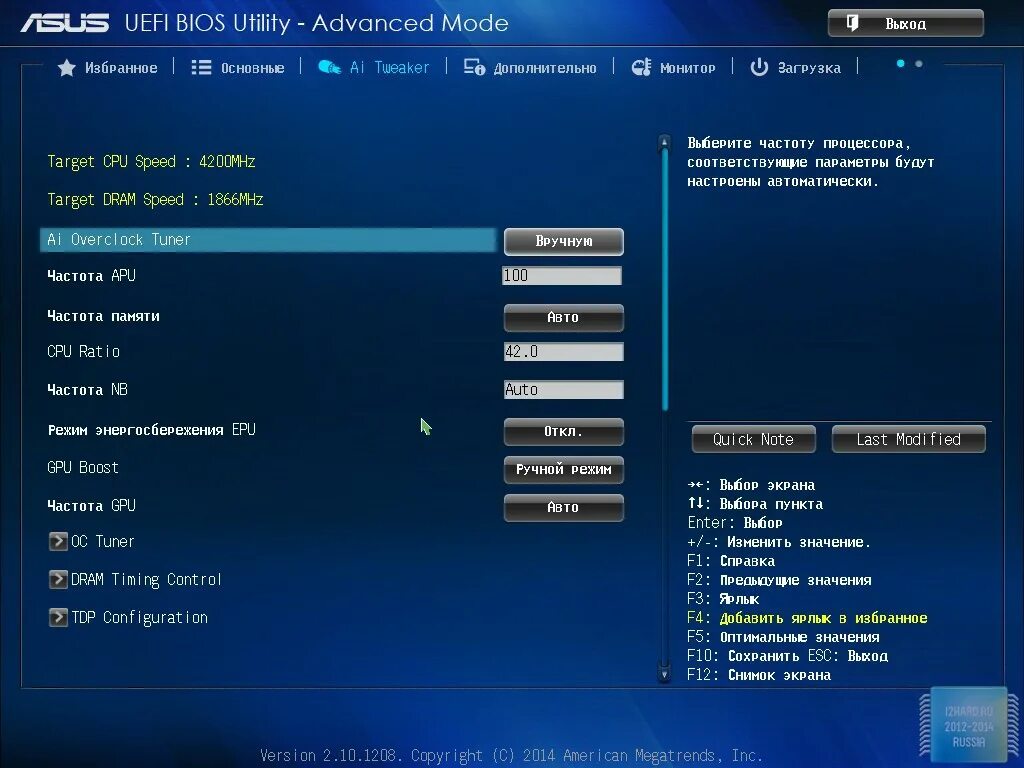The image size is (1024, 768).
Task: Click the CPU Ratio field showing 42.0
Action: (x=564, y=351)
